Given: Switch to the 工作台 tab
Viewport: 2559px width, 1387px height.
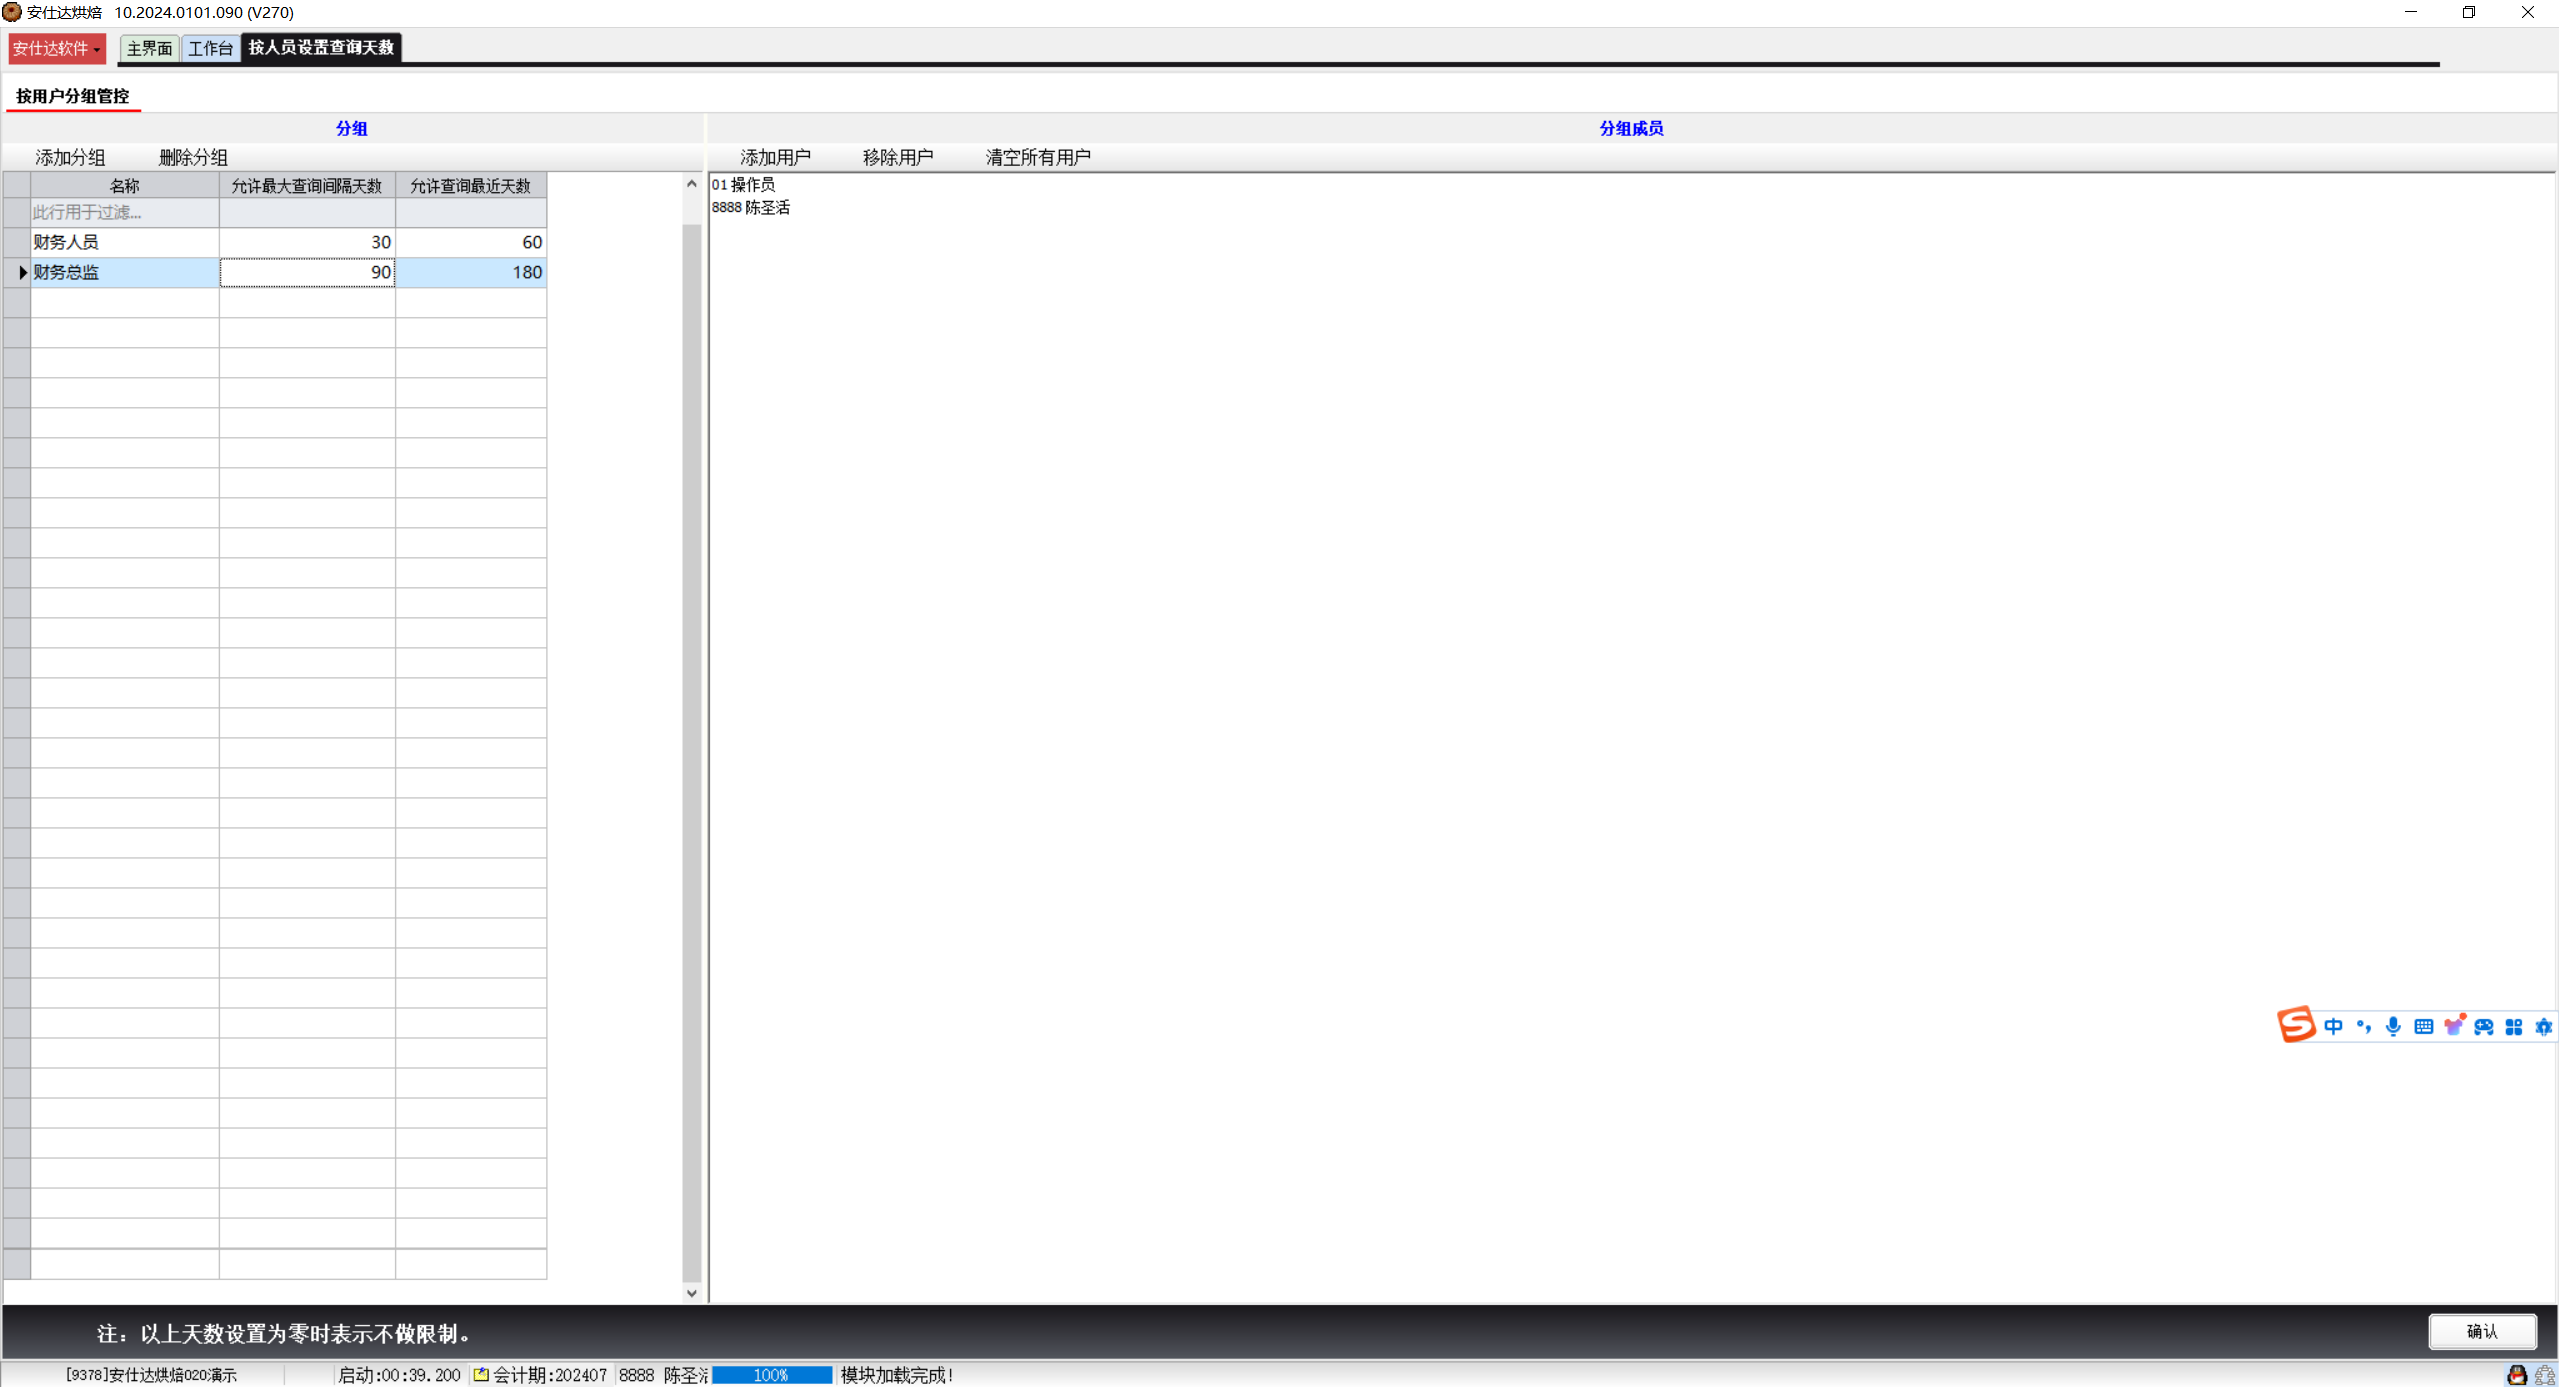Looking at the screenshot, I should [x=210, y=48].
